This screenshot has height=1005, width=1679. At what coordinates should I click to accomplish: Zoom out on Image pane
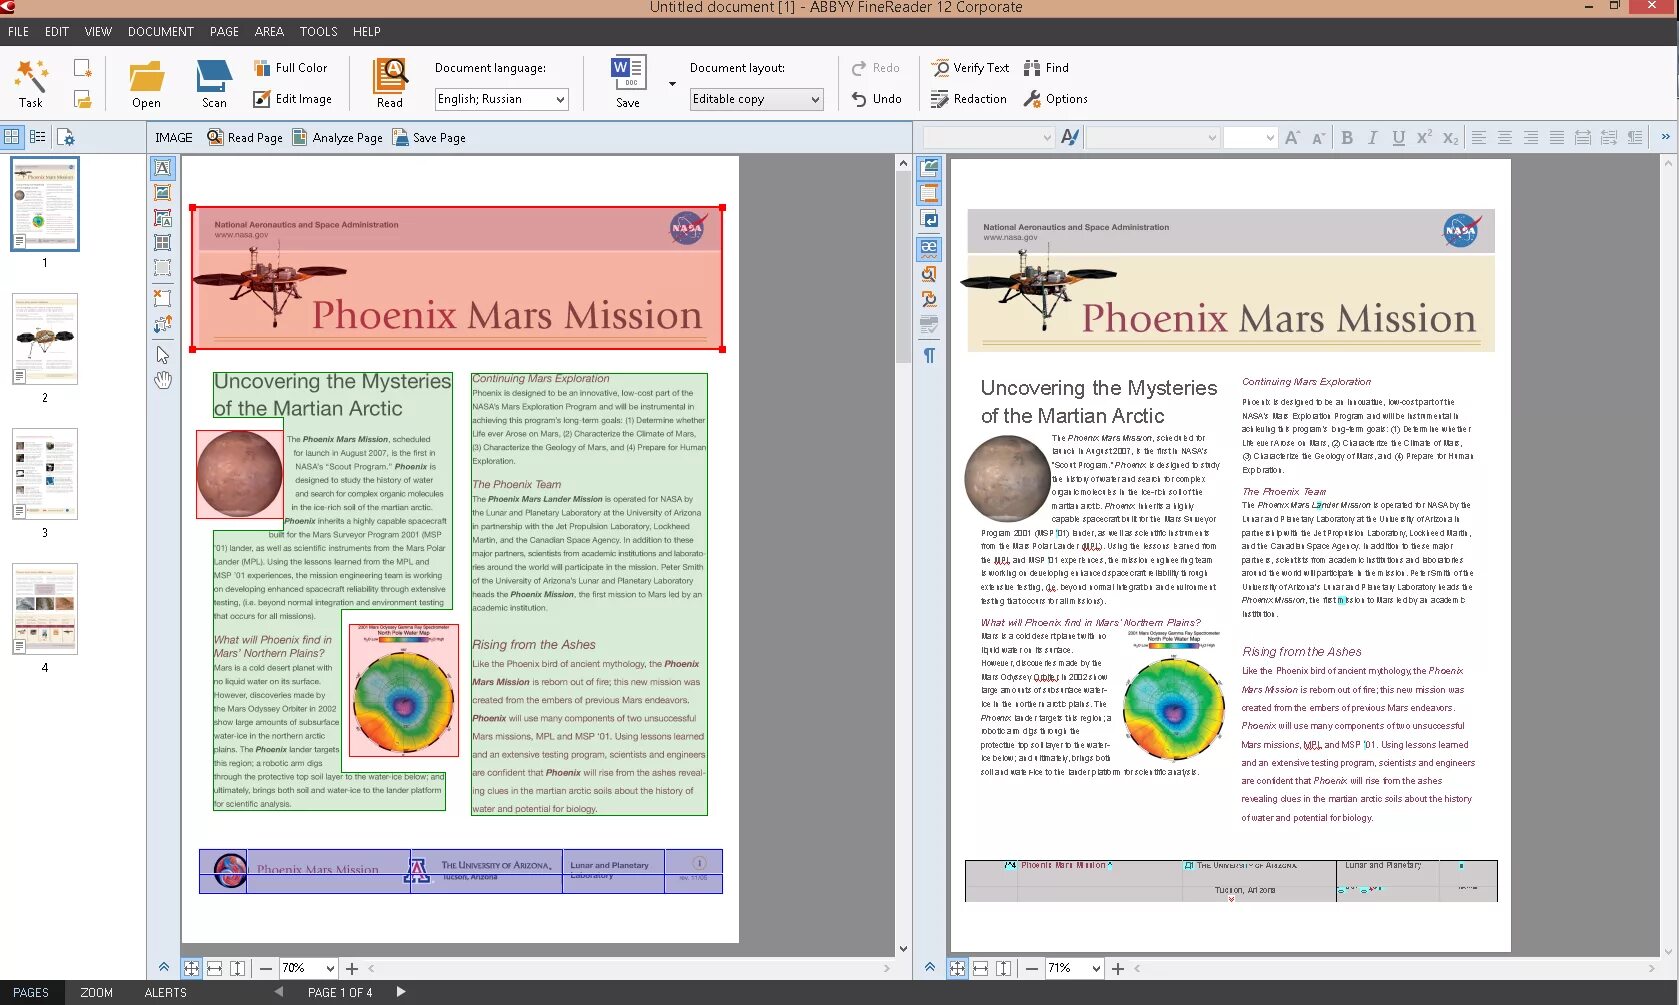tap(265, 968)
